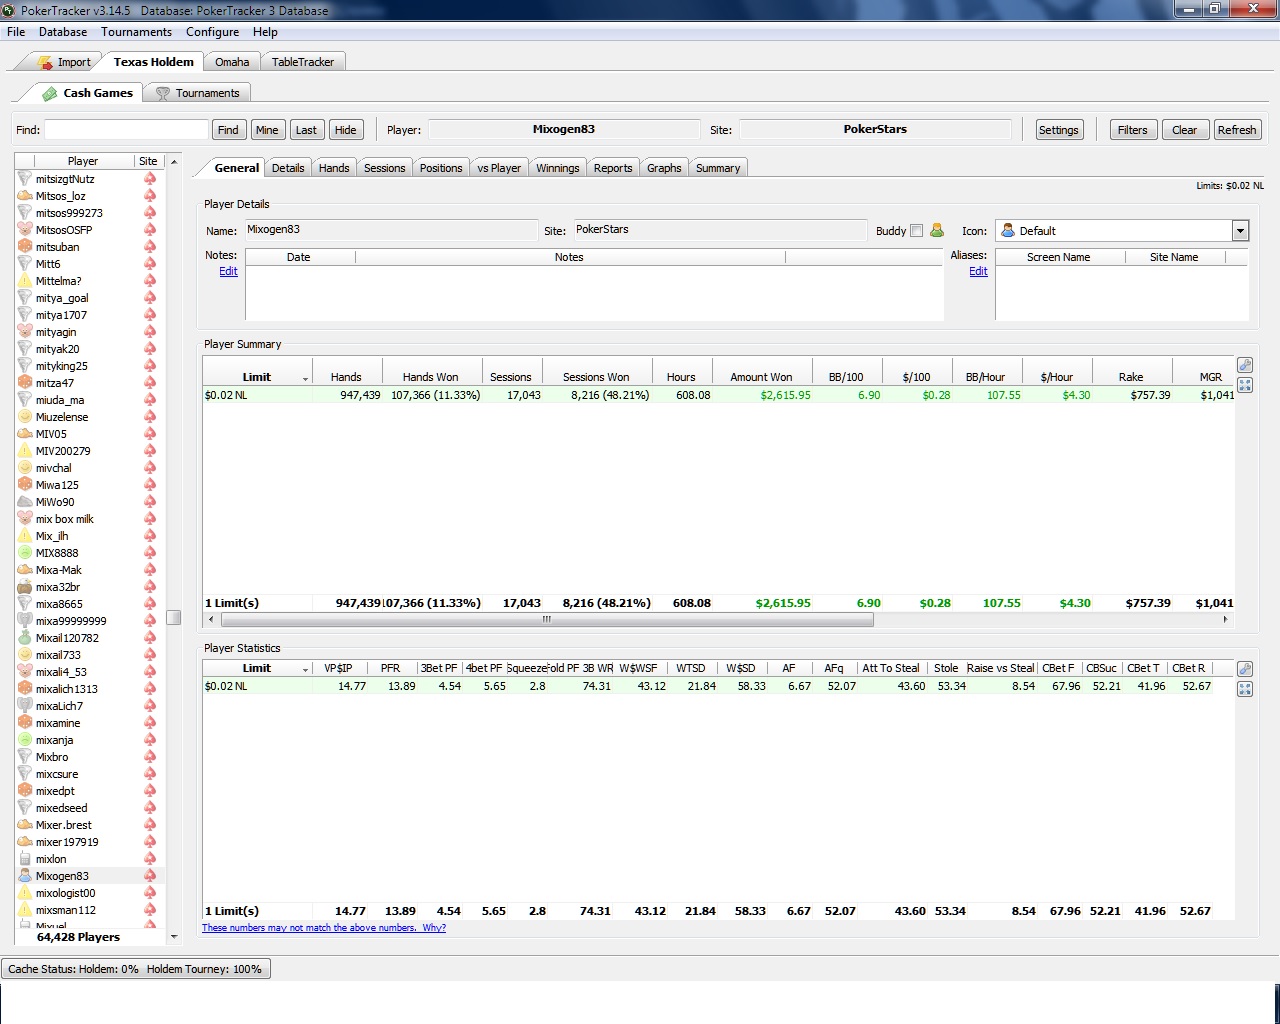Open the Settings button

pyautogui.click(x=1058, y=130)
